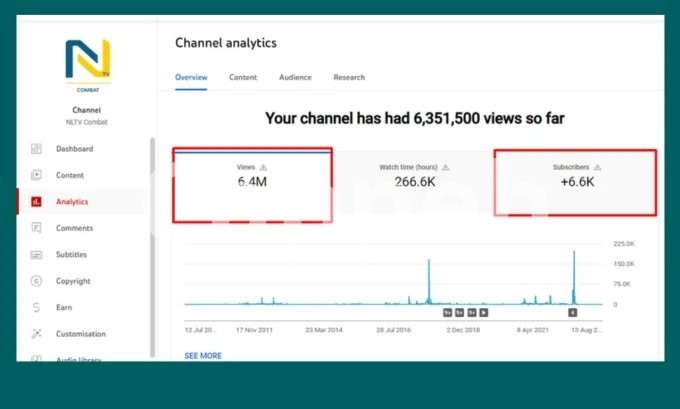Viewport: 680px width, 409px height.
Task: Switch to the Overview tab
Action: (x=191, y=77)
